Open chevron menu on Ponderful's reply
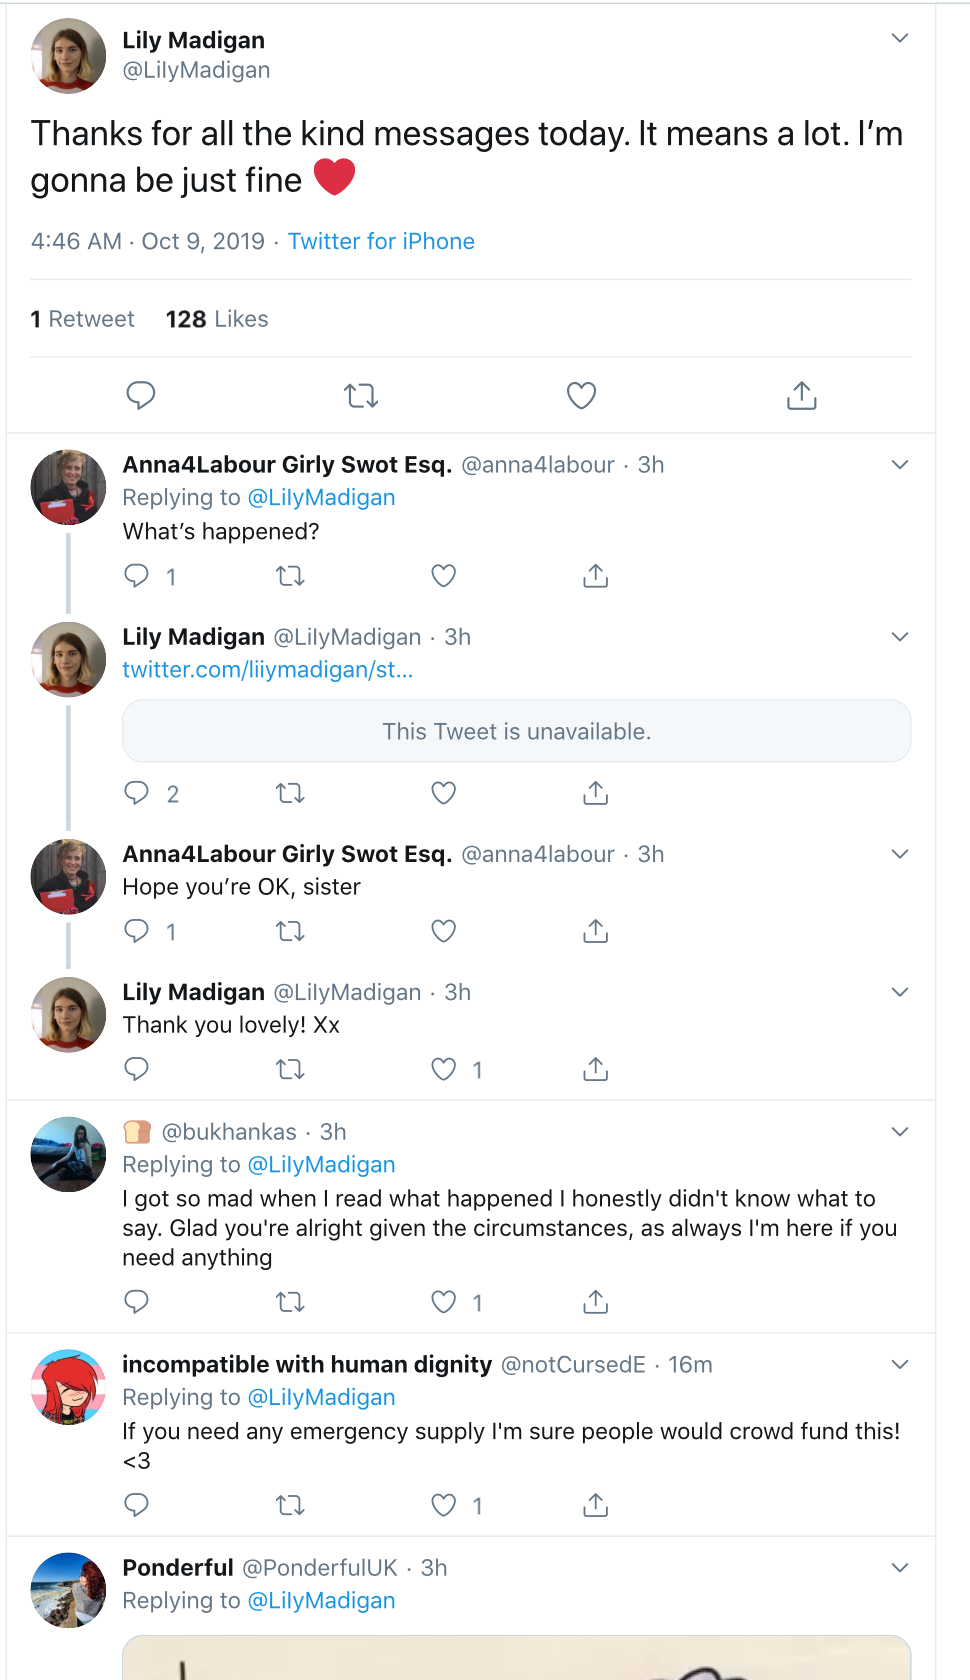Viewport: 970px width, 1680px height. [x=900, y=1567]
